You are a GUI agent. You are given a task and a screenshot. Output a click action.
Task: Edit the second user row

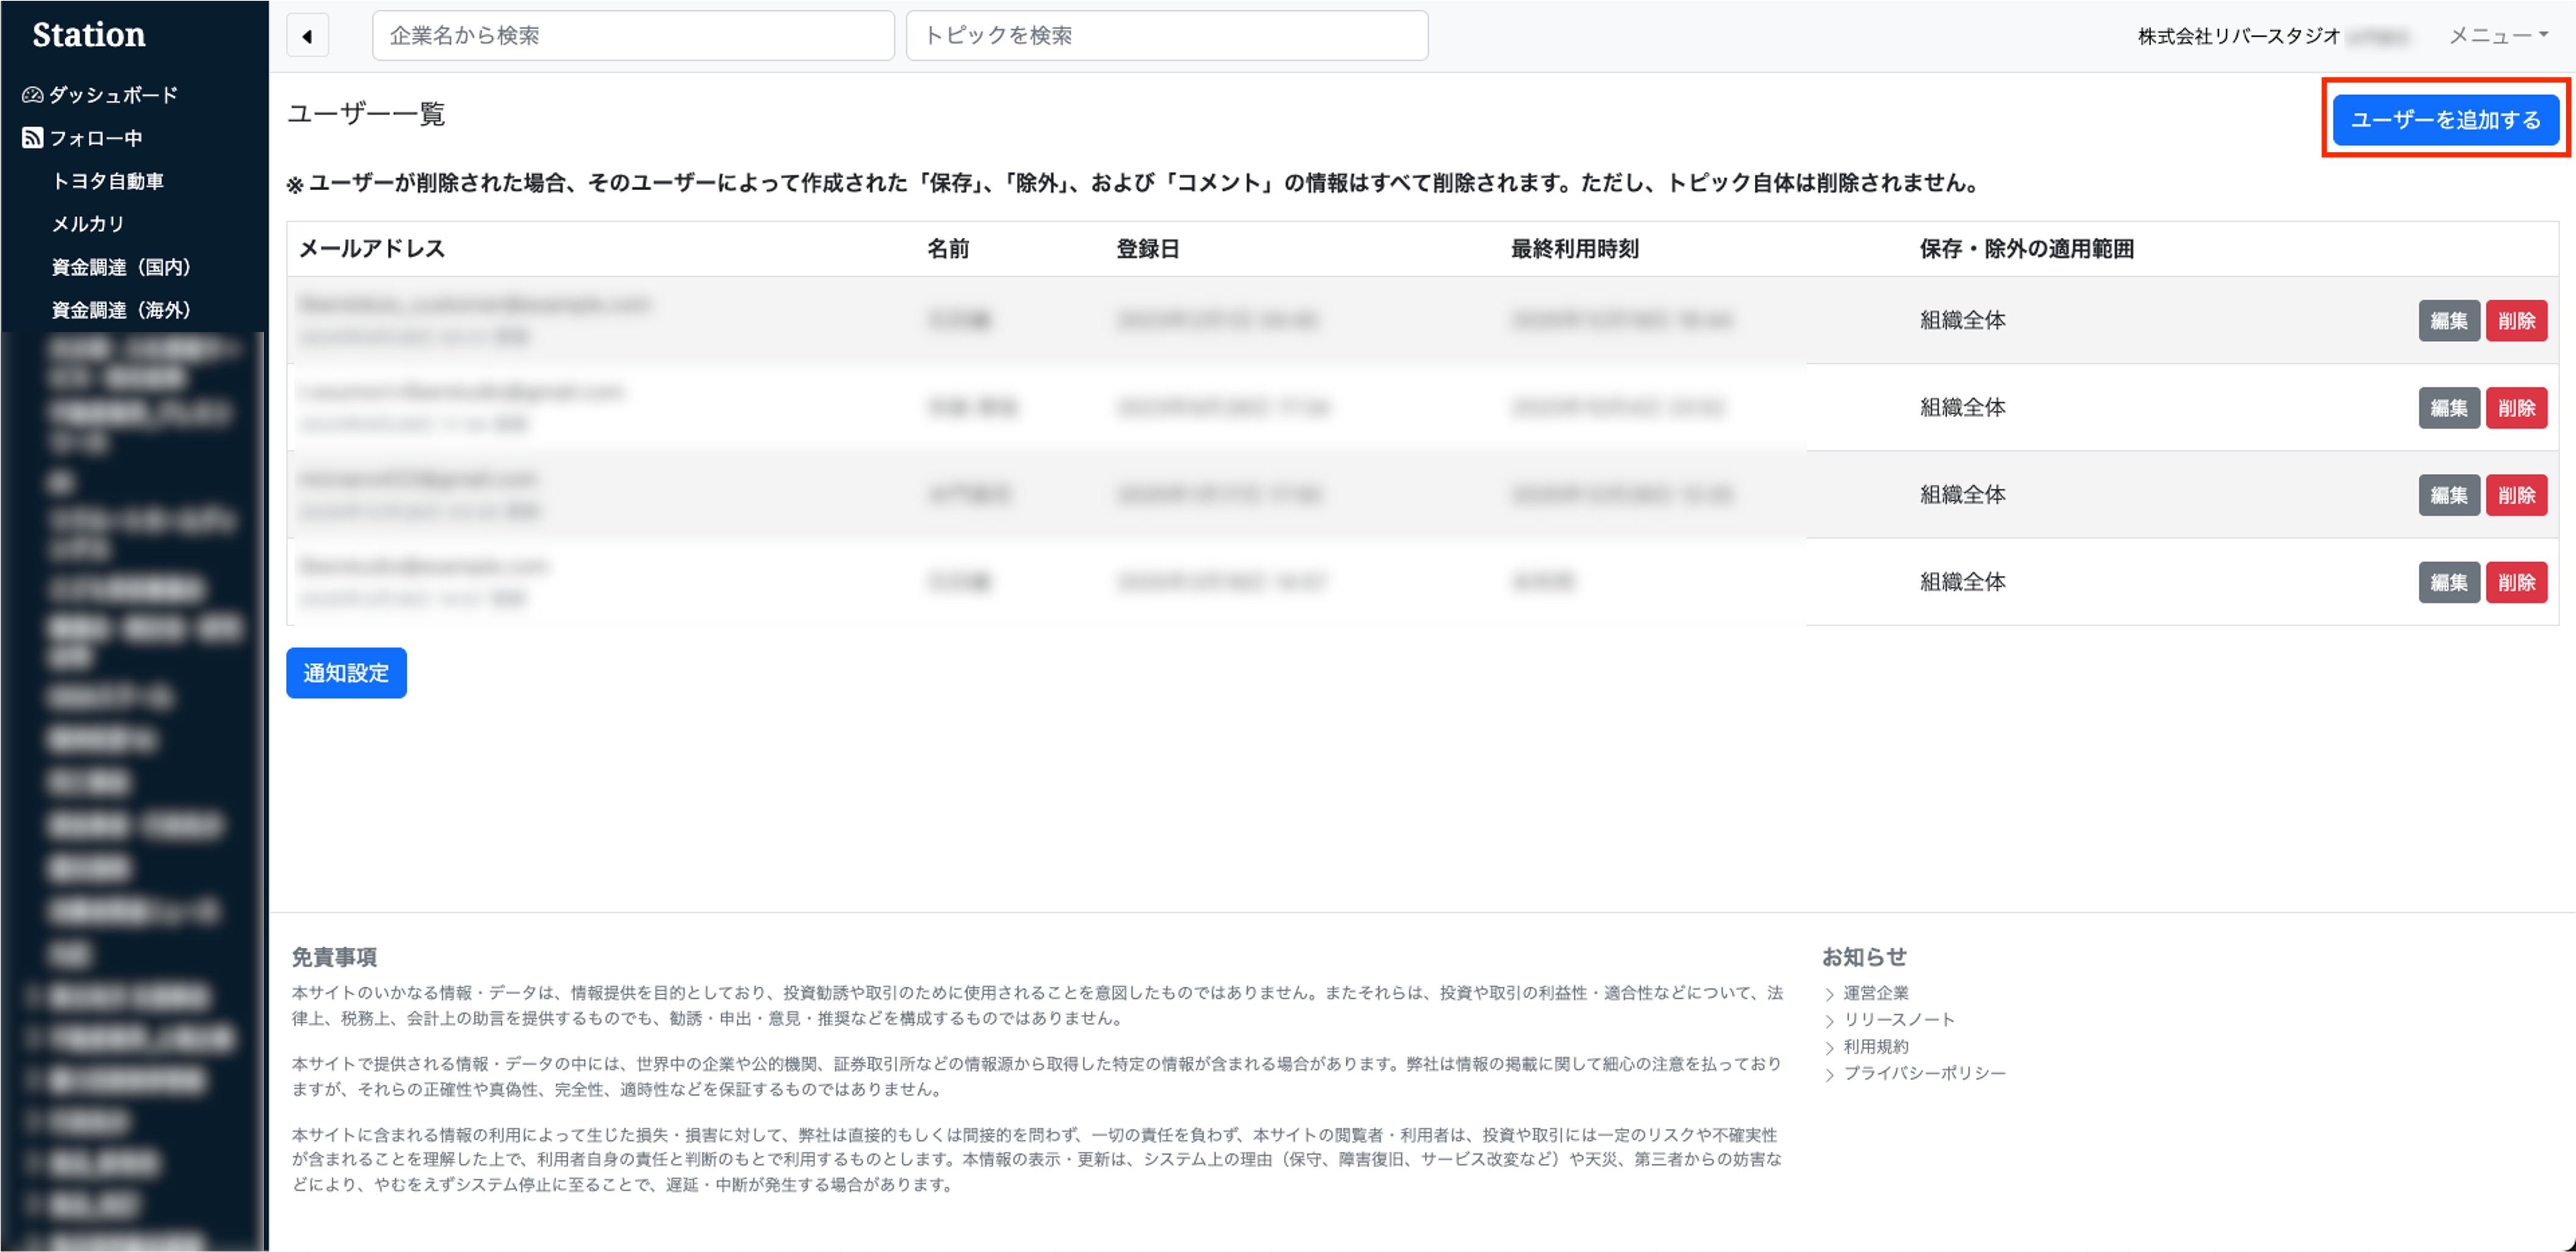coord(2448,408)
